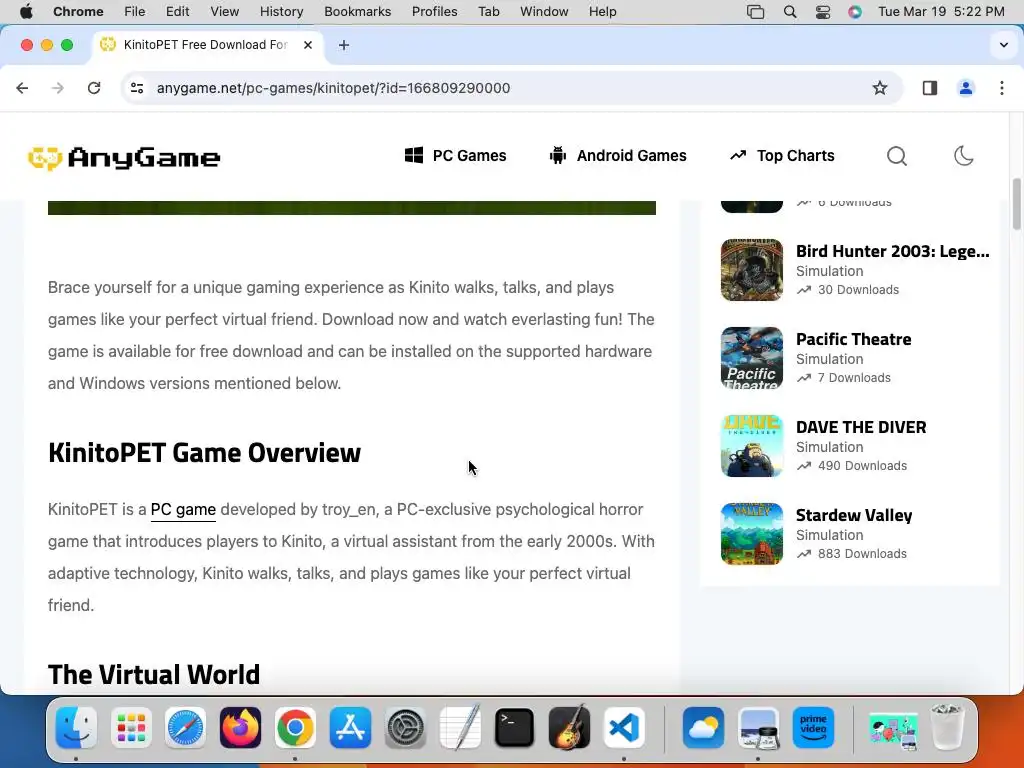Open the Apple menu
The image size is (1024, 768).
26,11
